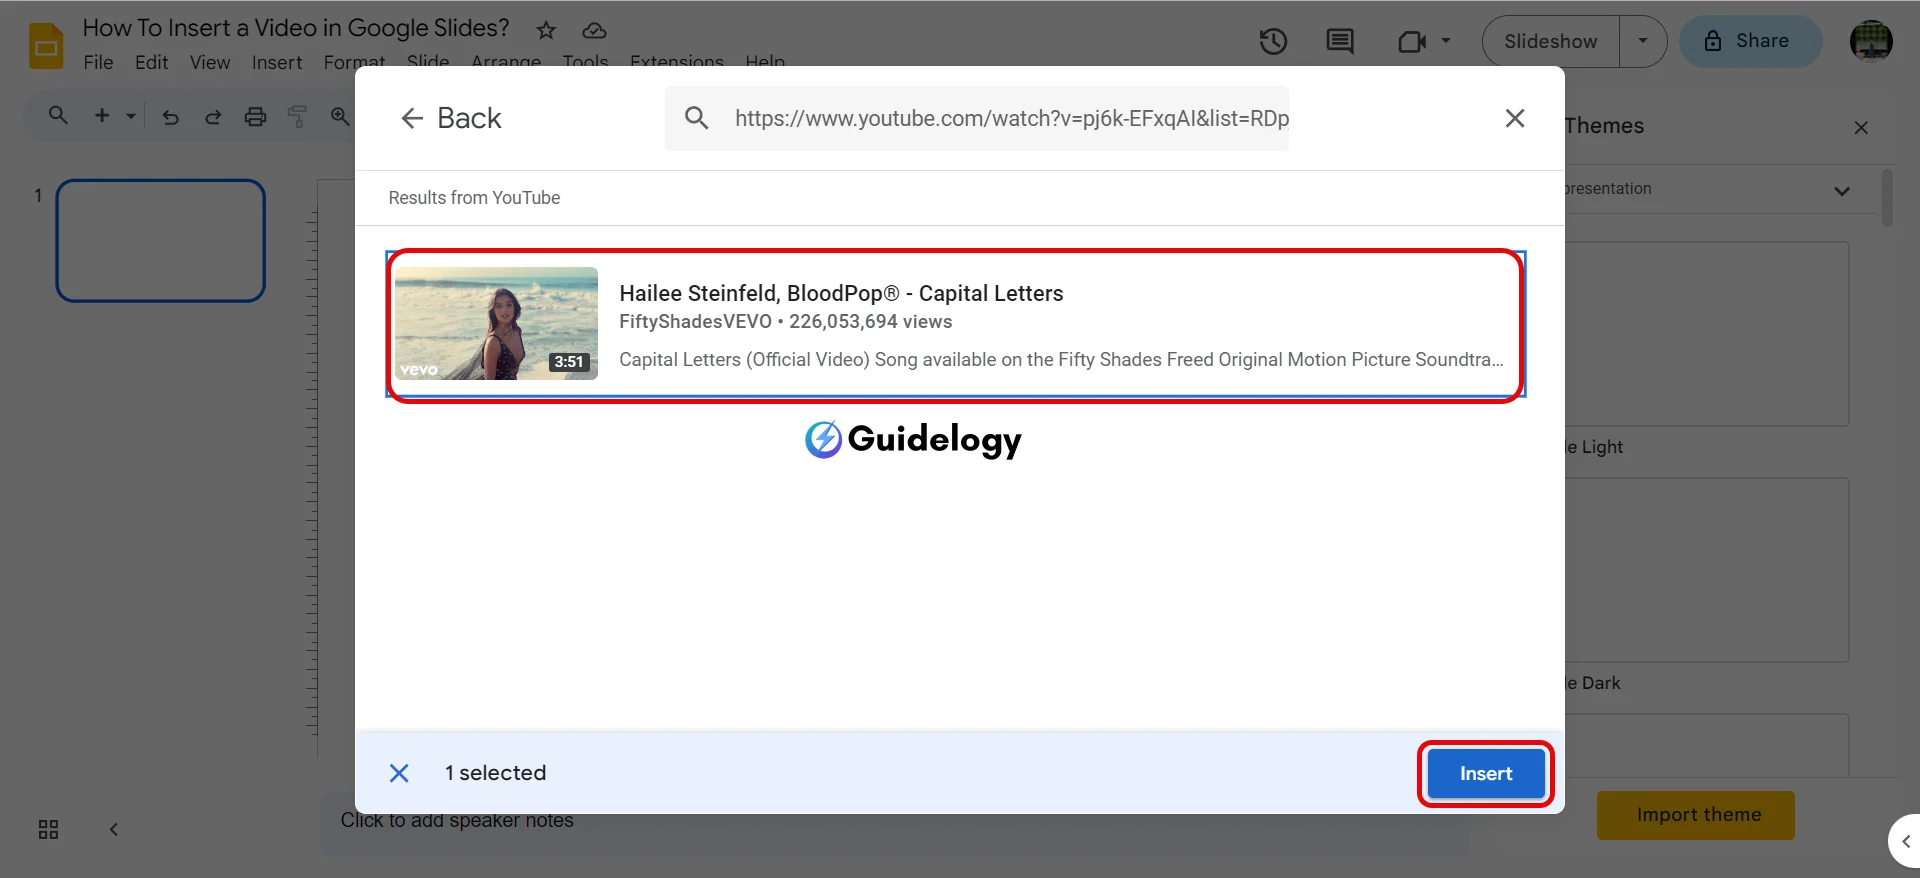1920x878 pixels.
Task: Go Back in the video dialog
Action: [x=451, y=118]
